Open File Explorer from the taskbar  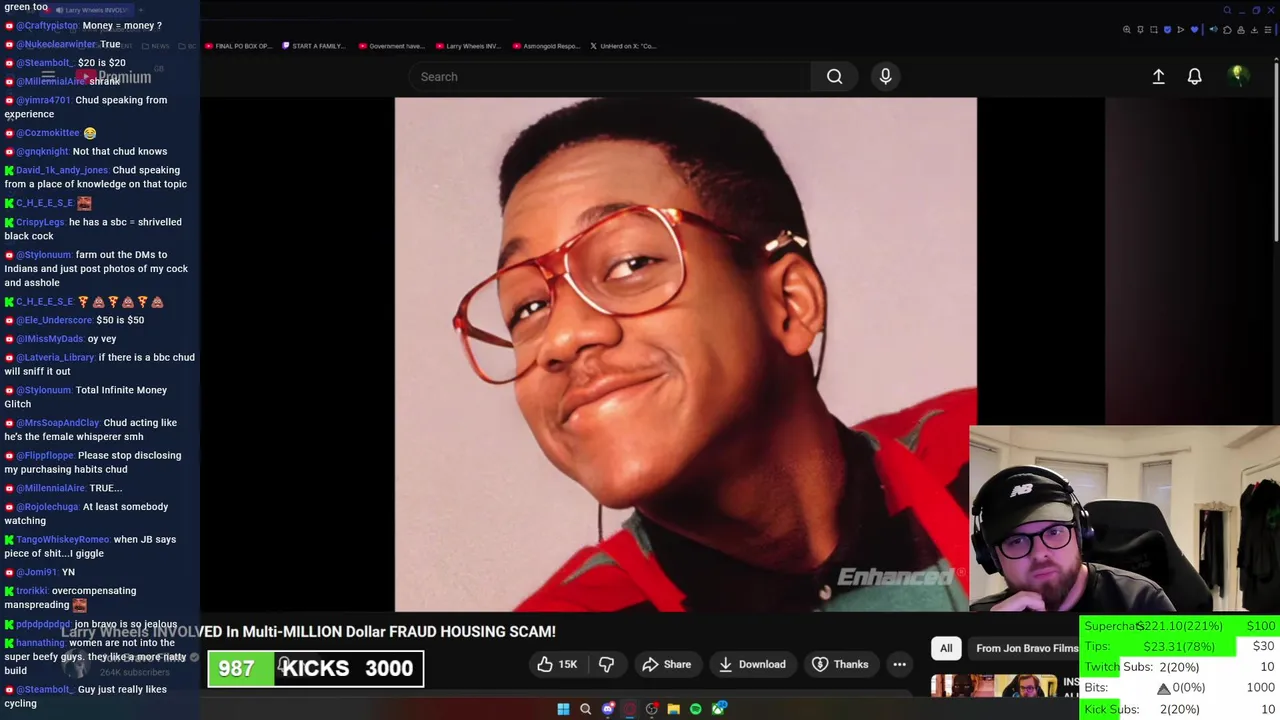(x=673, y=709)
